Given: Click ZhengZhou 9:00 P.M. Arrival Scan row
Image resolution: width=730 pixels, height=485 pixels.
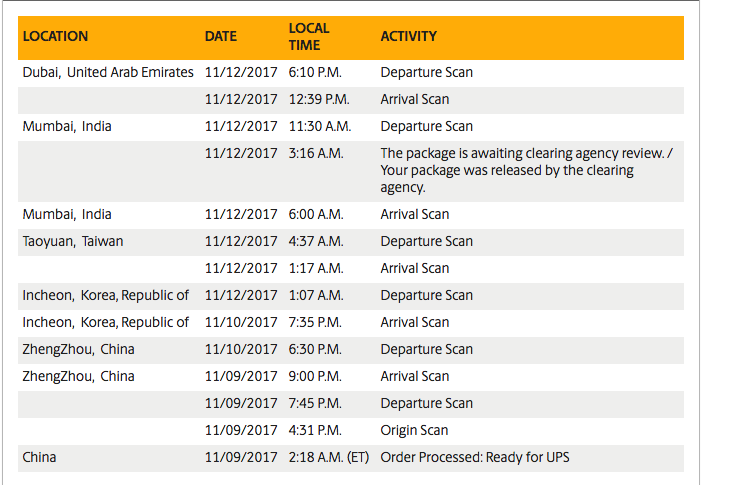Looking at the screenshot, I should (351, 377).
